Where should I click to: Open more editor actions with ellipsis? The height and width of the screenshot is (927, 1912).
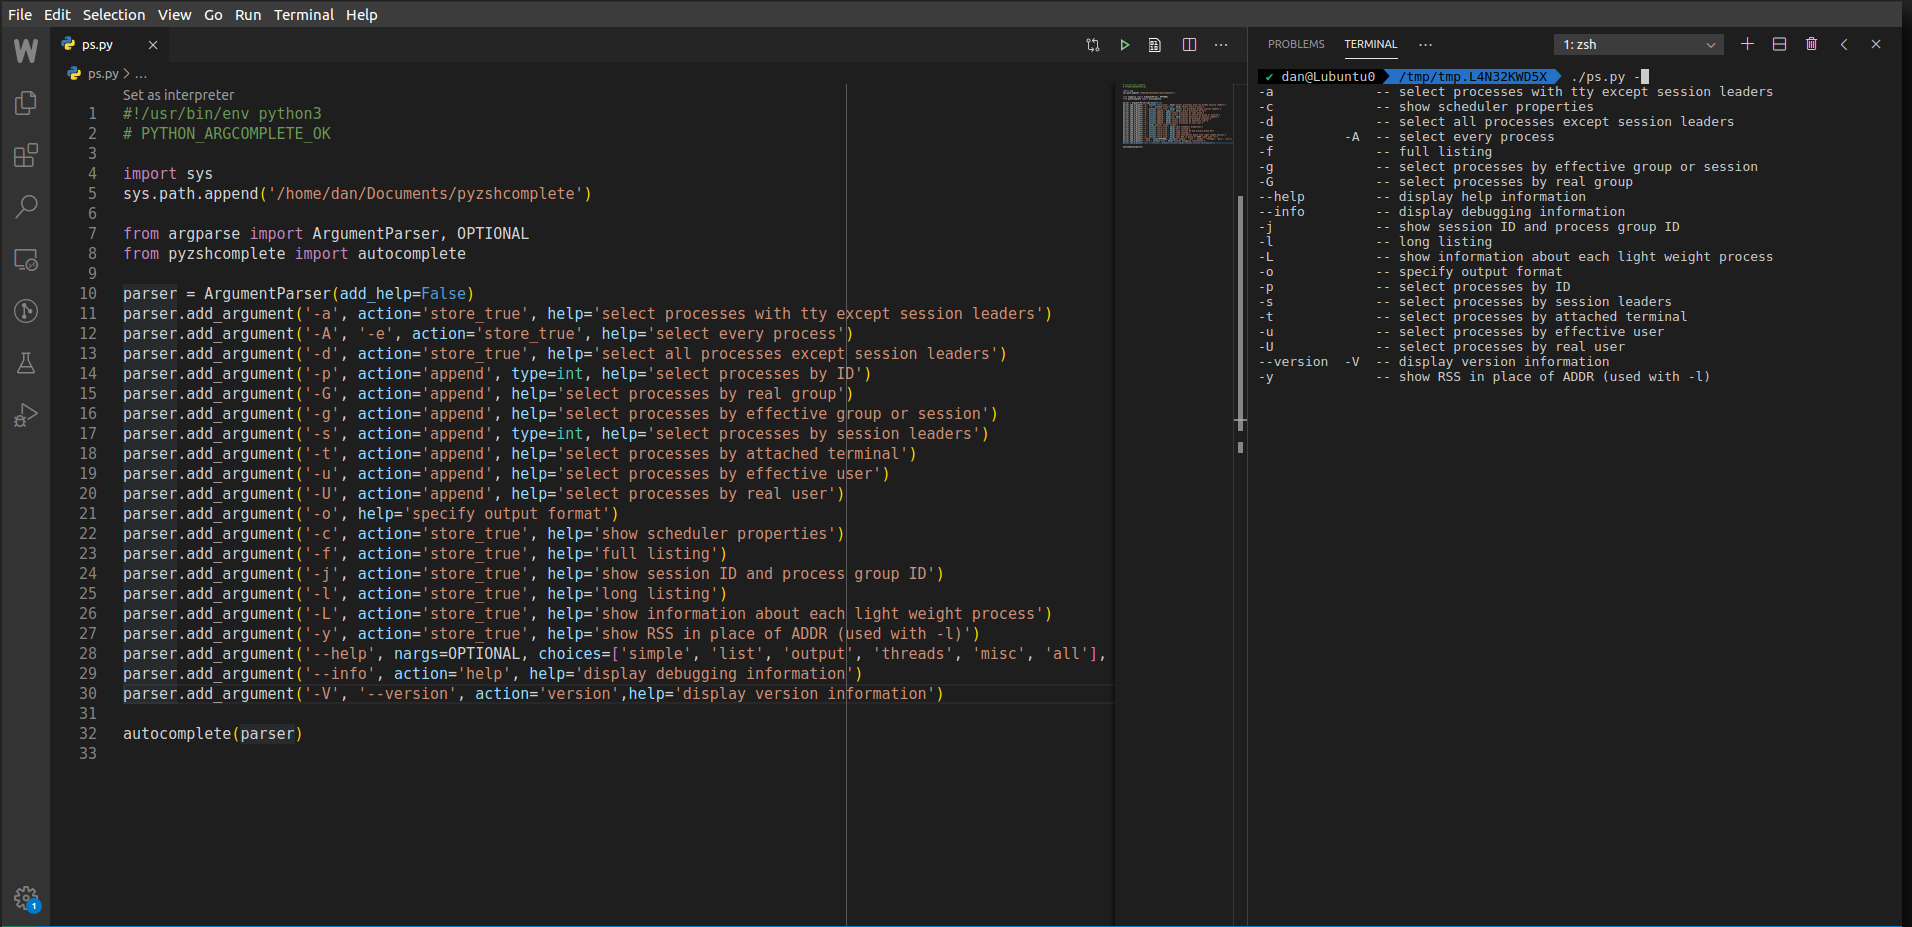point(1221,44)
